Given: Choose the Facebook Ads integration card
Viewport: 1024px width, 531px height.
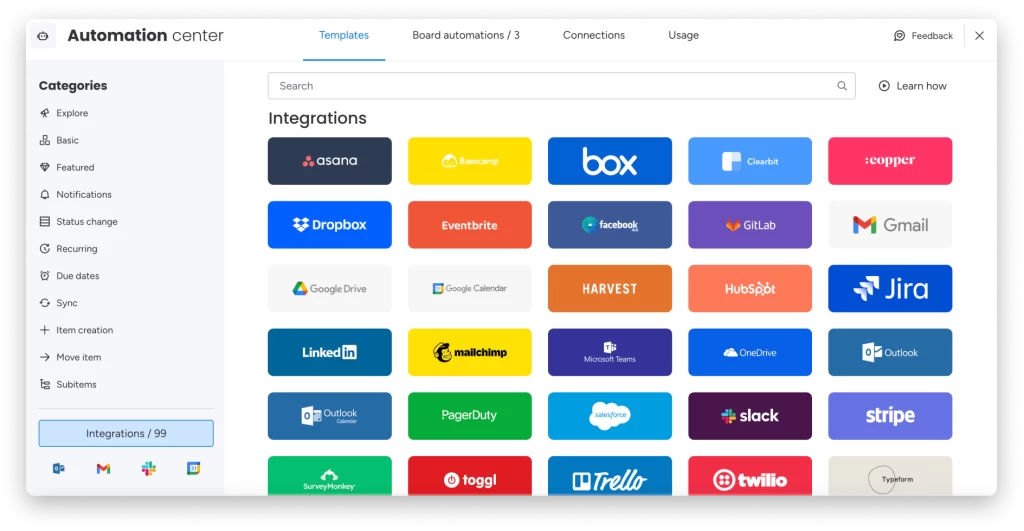Looking at the screenshot, I should tap(610, 225).
